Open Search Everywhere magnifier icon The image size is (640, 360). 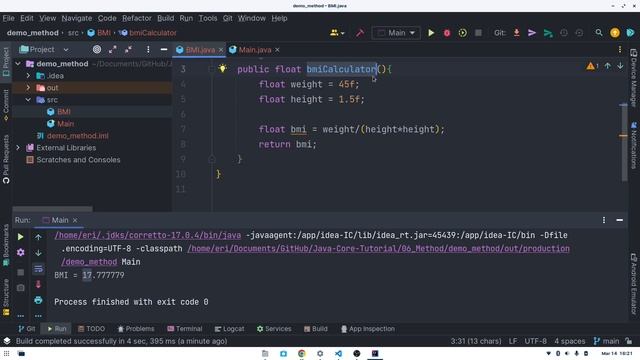click(598, 33)
